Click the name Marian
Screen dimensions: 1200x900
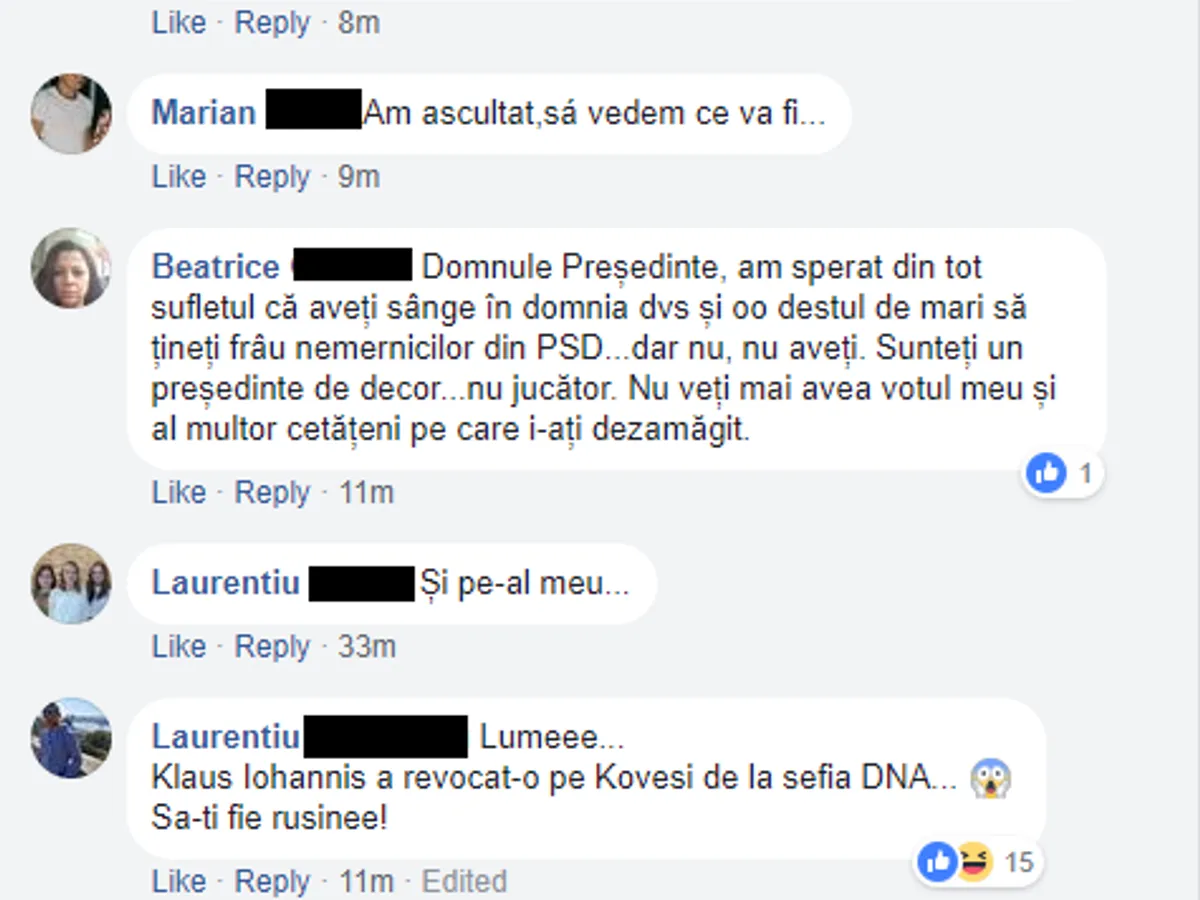[x=204, y=112]
